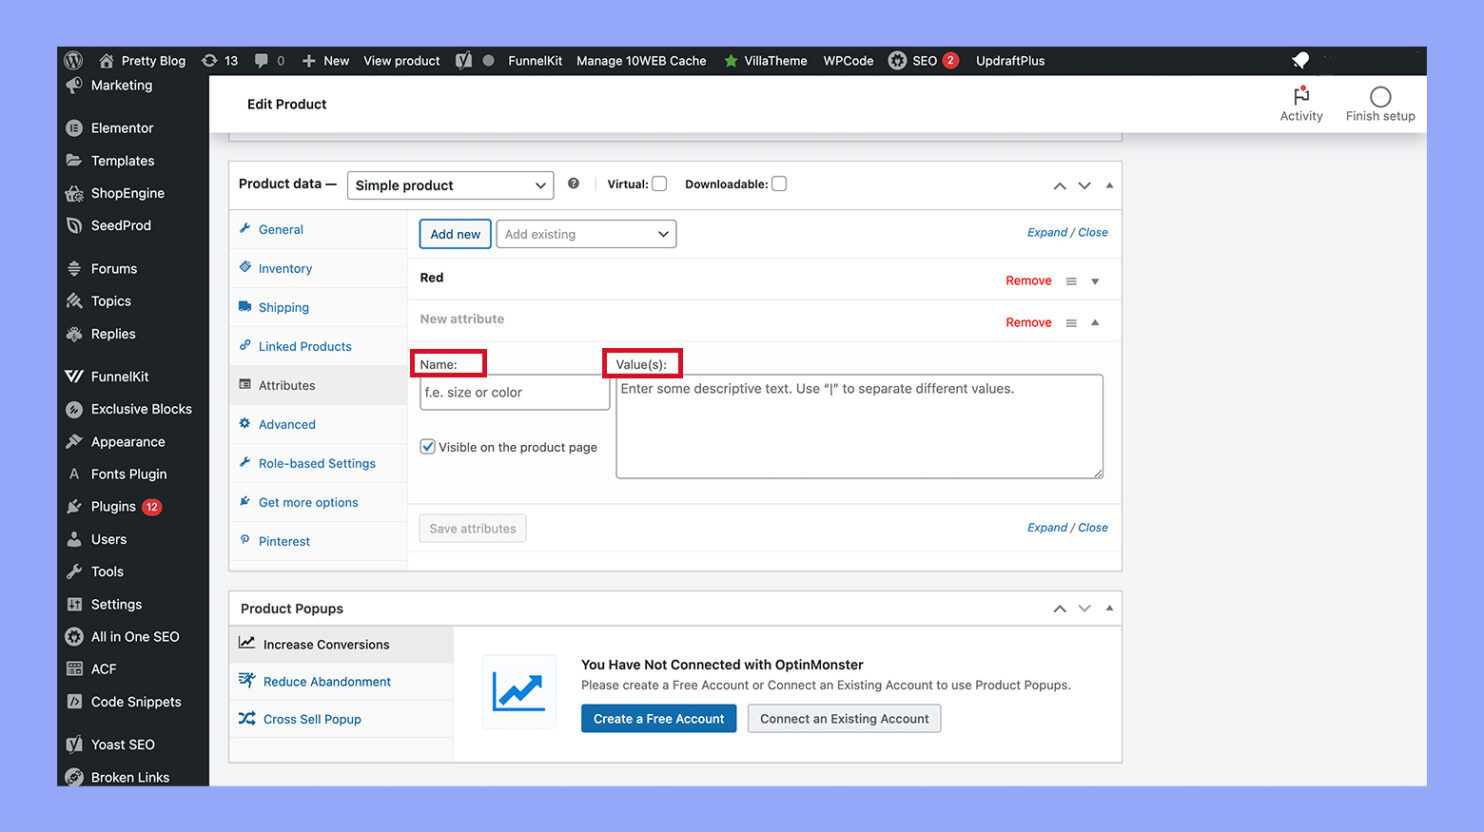Switch to the Inventory tab

[x=283, y=268]
